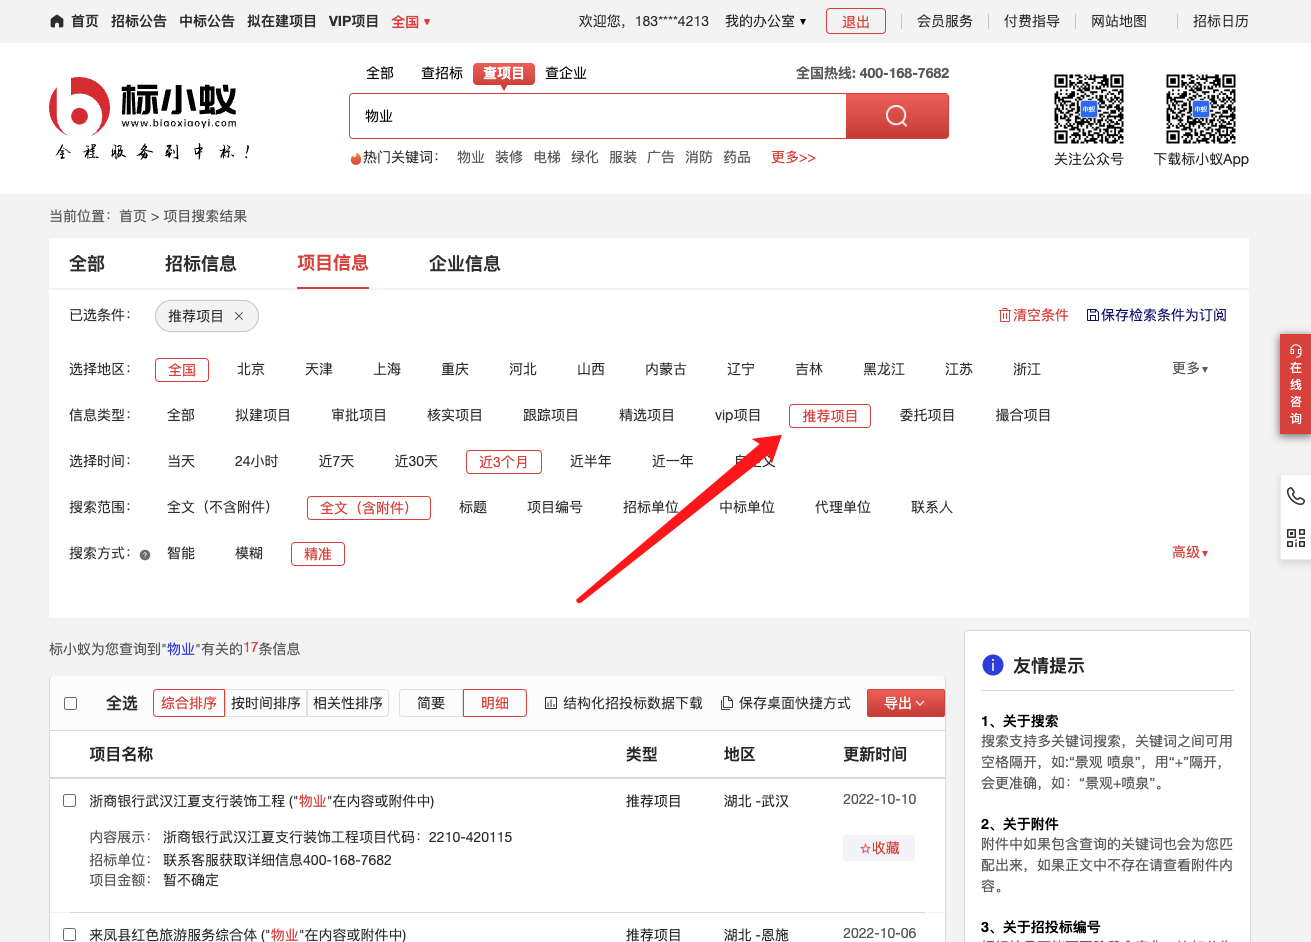Screen dimensions: 1311x942
Task: Switch to the 企业信息 tab
Action: click(x=464, y=264)
